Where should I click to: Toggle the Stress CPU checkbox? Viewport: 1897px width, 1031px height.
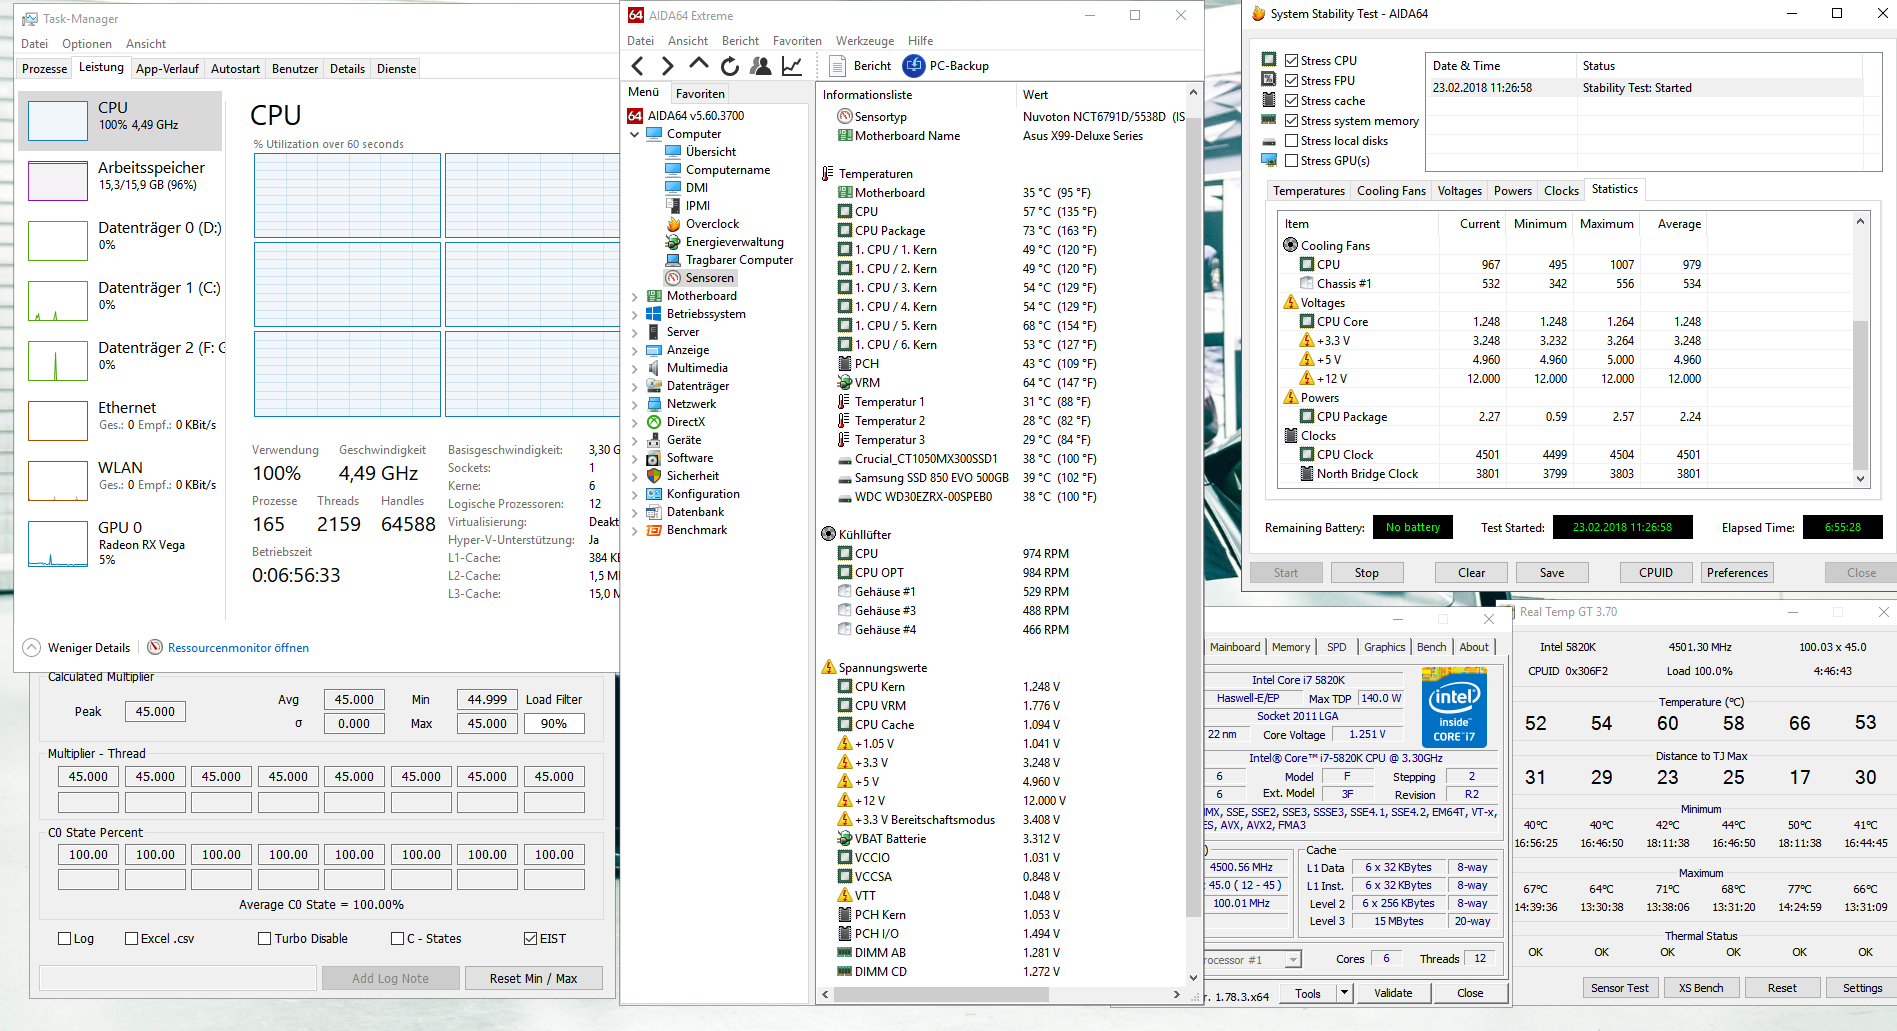coord(1291,61)
